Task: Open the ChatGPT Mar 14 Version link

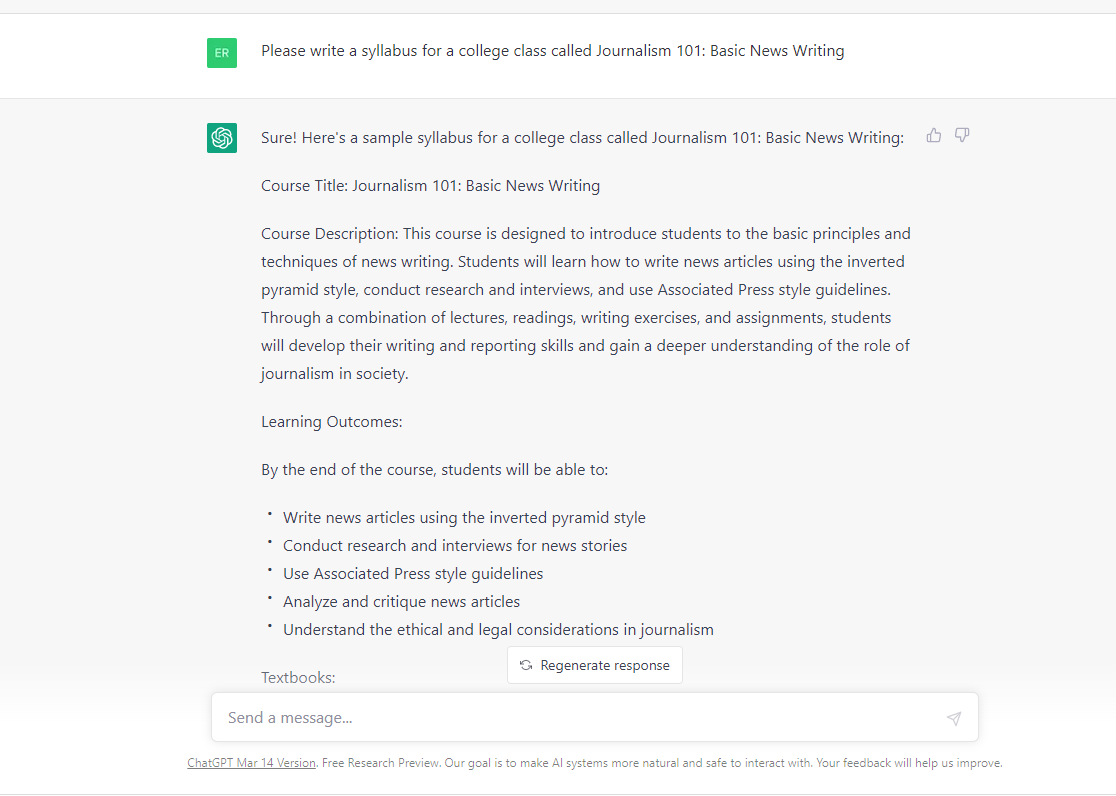Action: click(251, 762)
